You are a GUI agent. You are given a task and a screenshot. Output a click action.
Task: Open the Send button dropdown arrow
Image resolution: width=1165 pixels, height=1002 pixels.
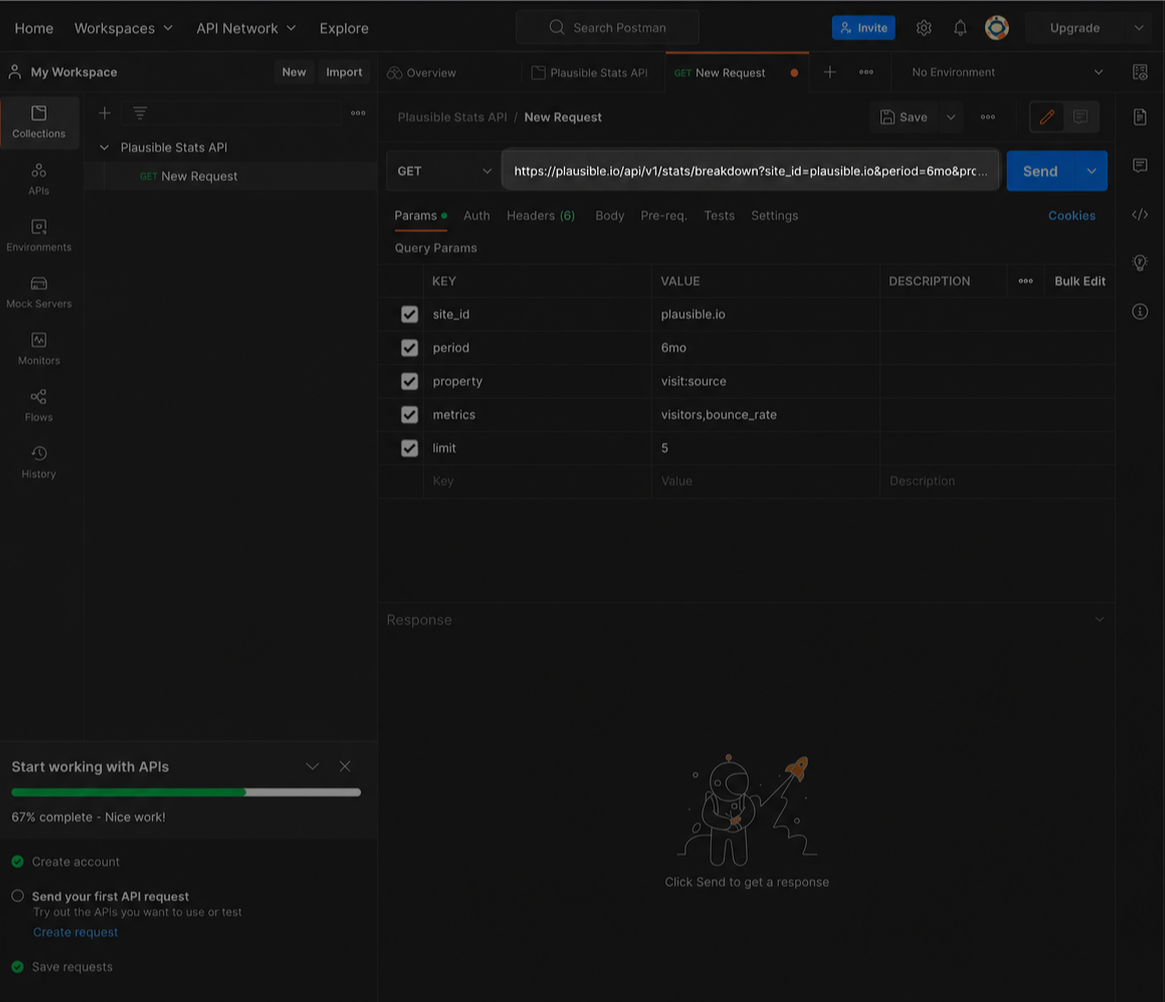click(1091, 171)
